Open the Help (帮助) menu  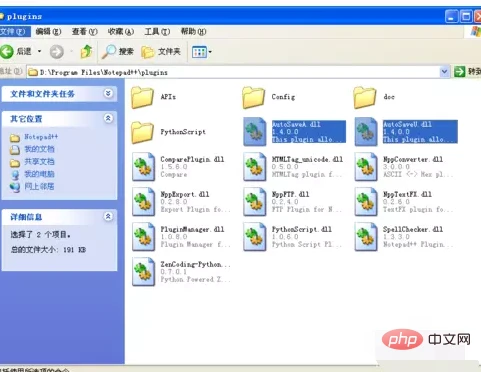pos(193,32)
